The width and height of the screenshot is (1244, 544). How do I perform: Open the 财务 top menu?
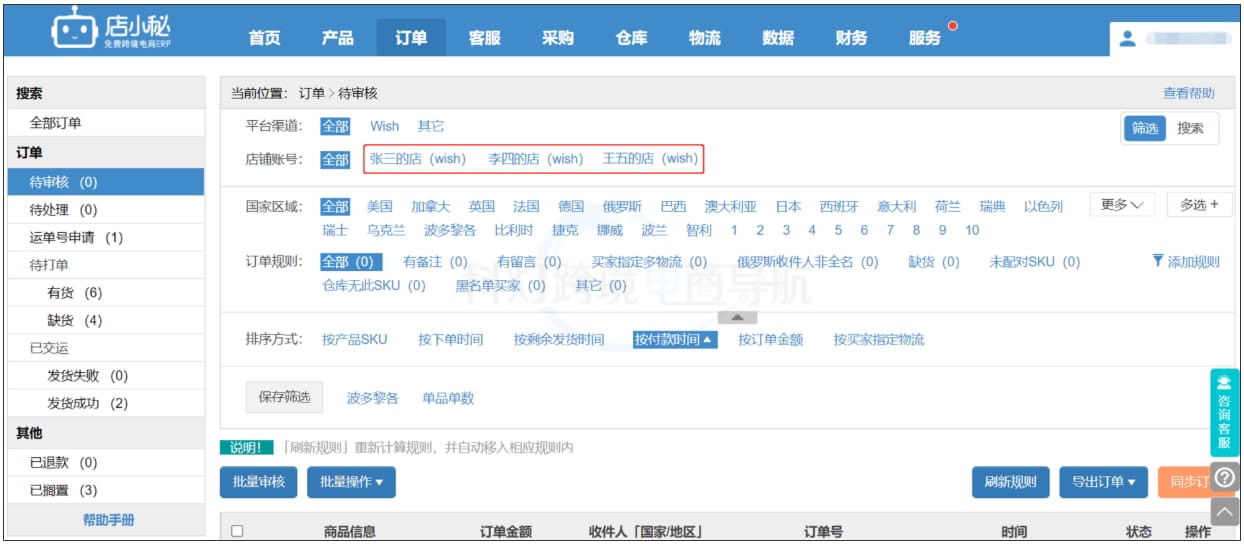coord(851,38)
